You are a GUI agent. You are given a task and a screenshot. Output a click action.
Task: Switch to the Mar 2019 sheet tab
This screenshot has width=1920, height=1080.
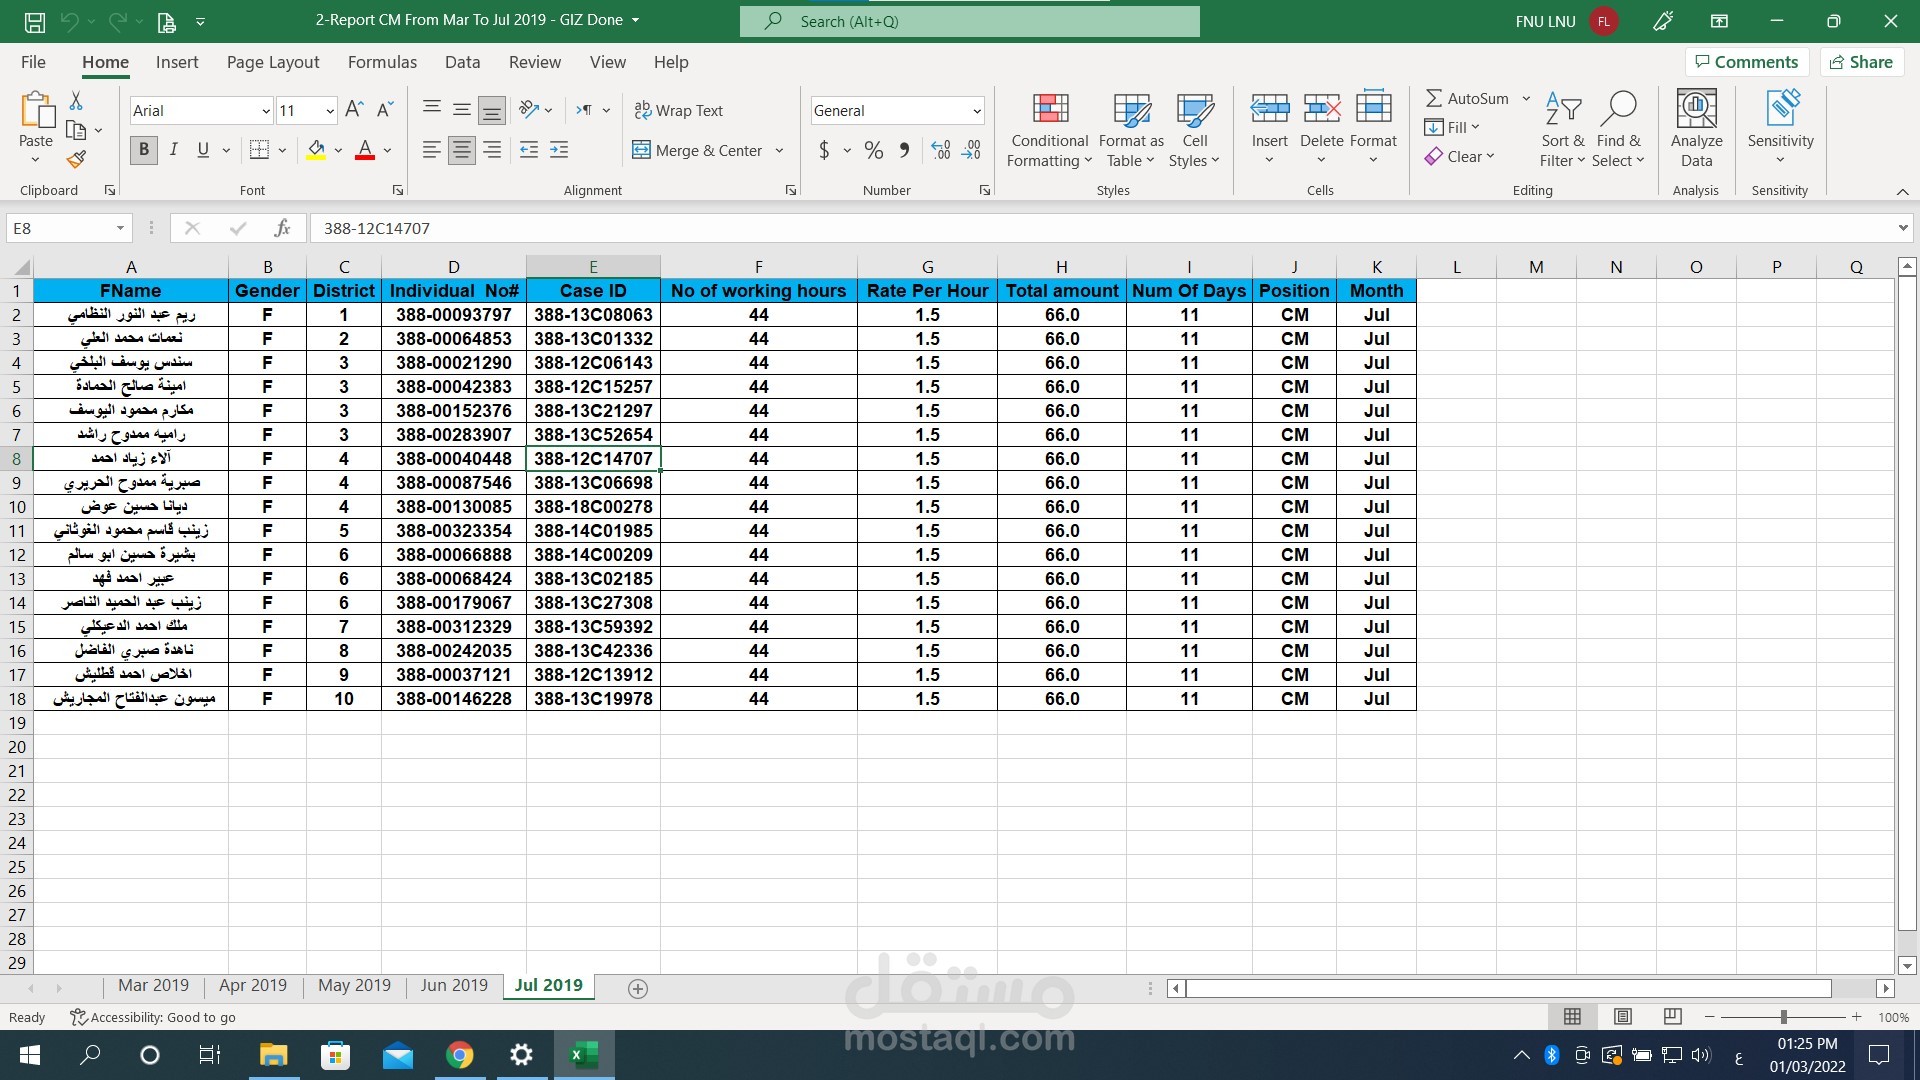click(x=153, y=985)
